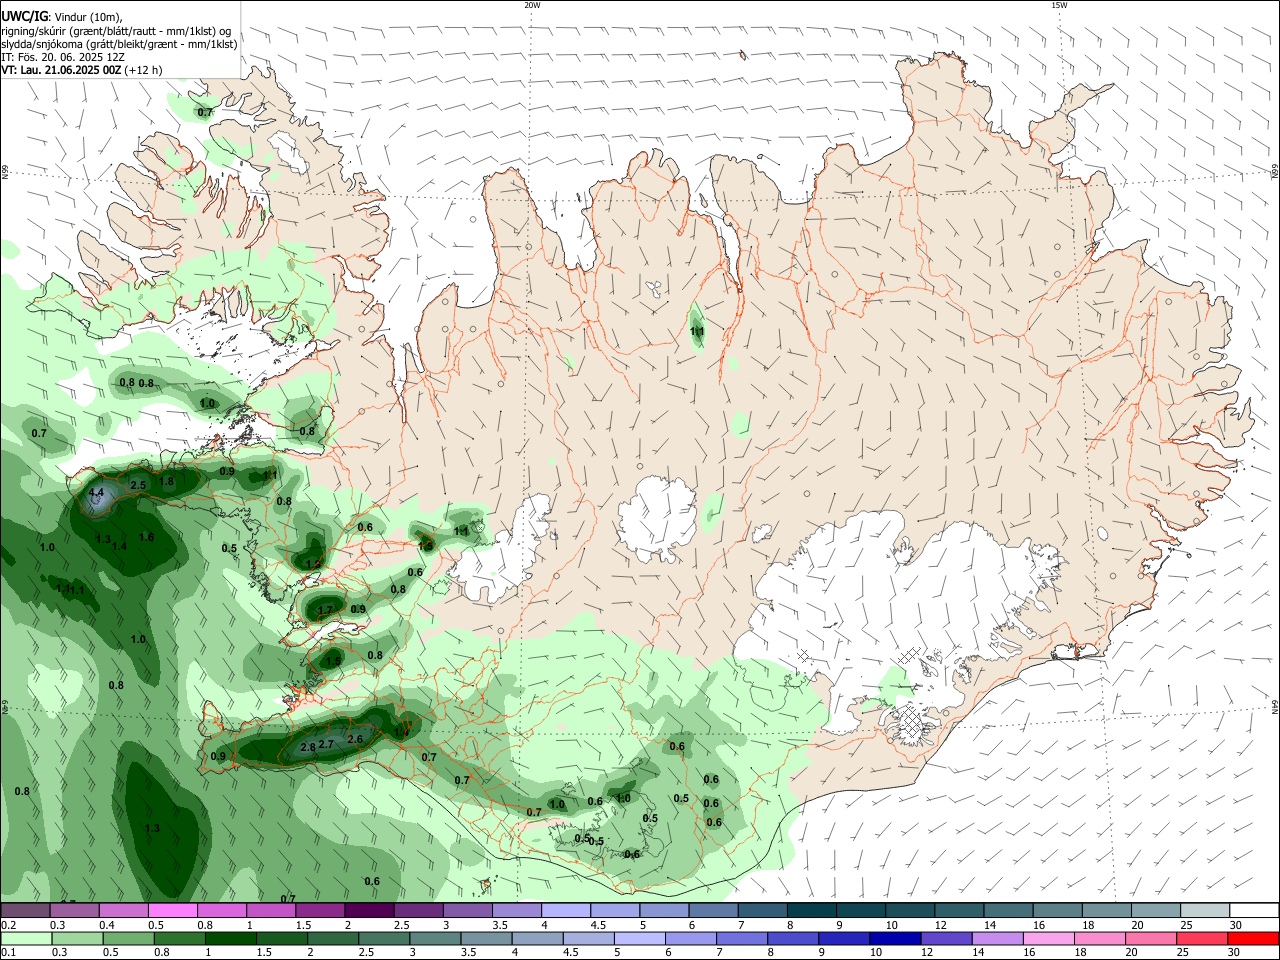The image size is (1280, 960).
Task: Pick bright red lower legend swatch above 30
Action: pyautogui.click(x=1251, y=938)
